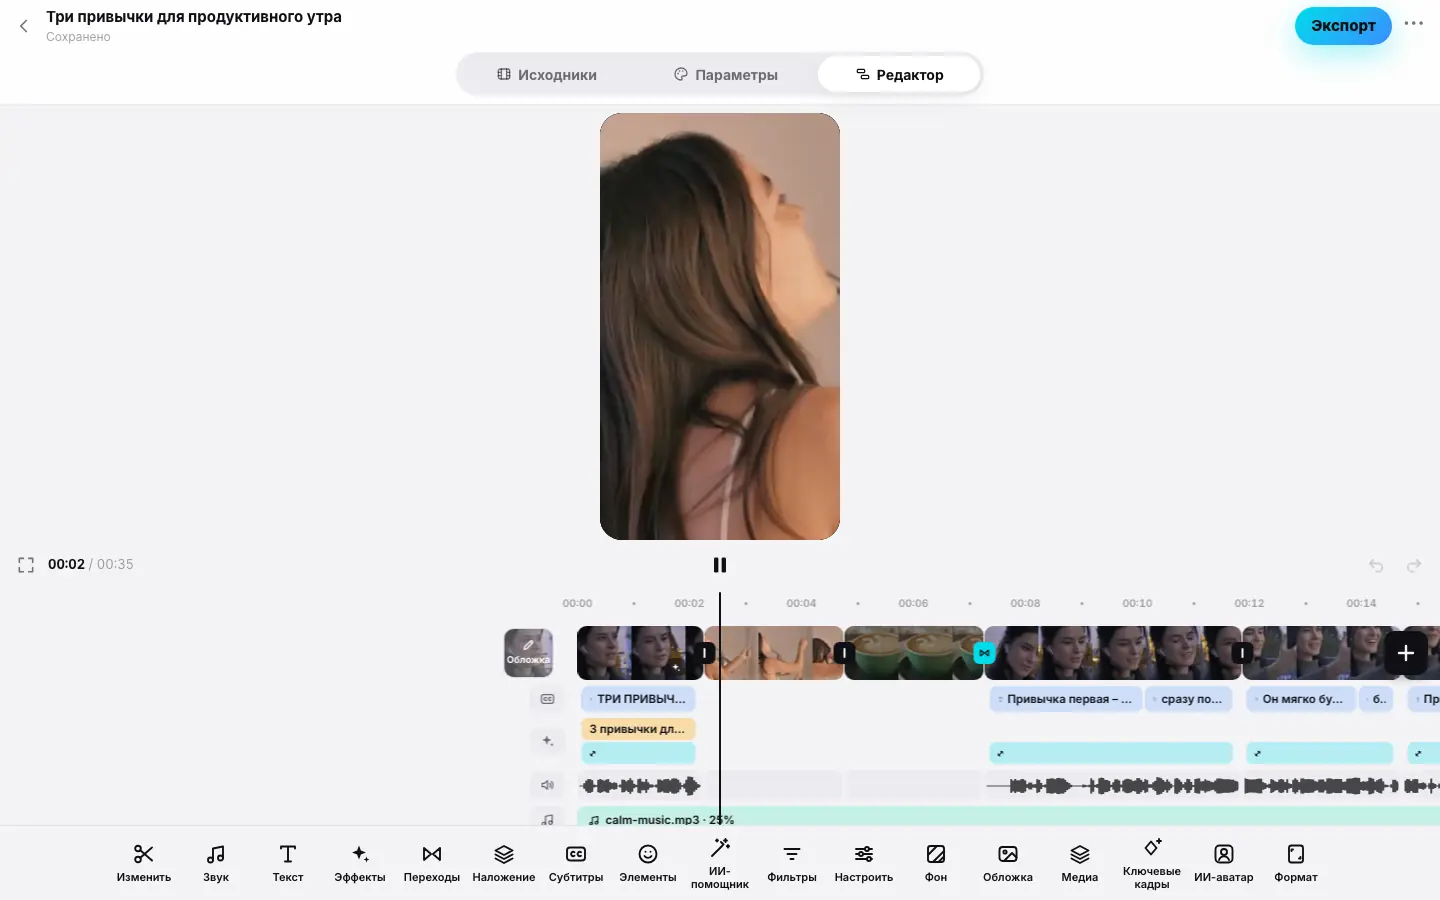
Task: Toggle the effects track sparkle icon
Action: coord(547,741)
